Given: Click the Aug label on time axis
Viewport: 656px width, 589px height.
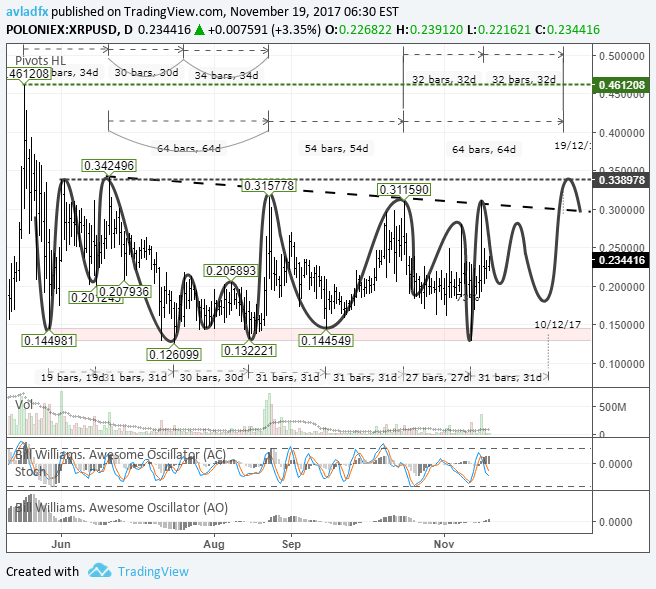Looking at the screenshot, I should pyautogui.click(x=214, y=544).
